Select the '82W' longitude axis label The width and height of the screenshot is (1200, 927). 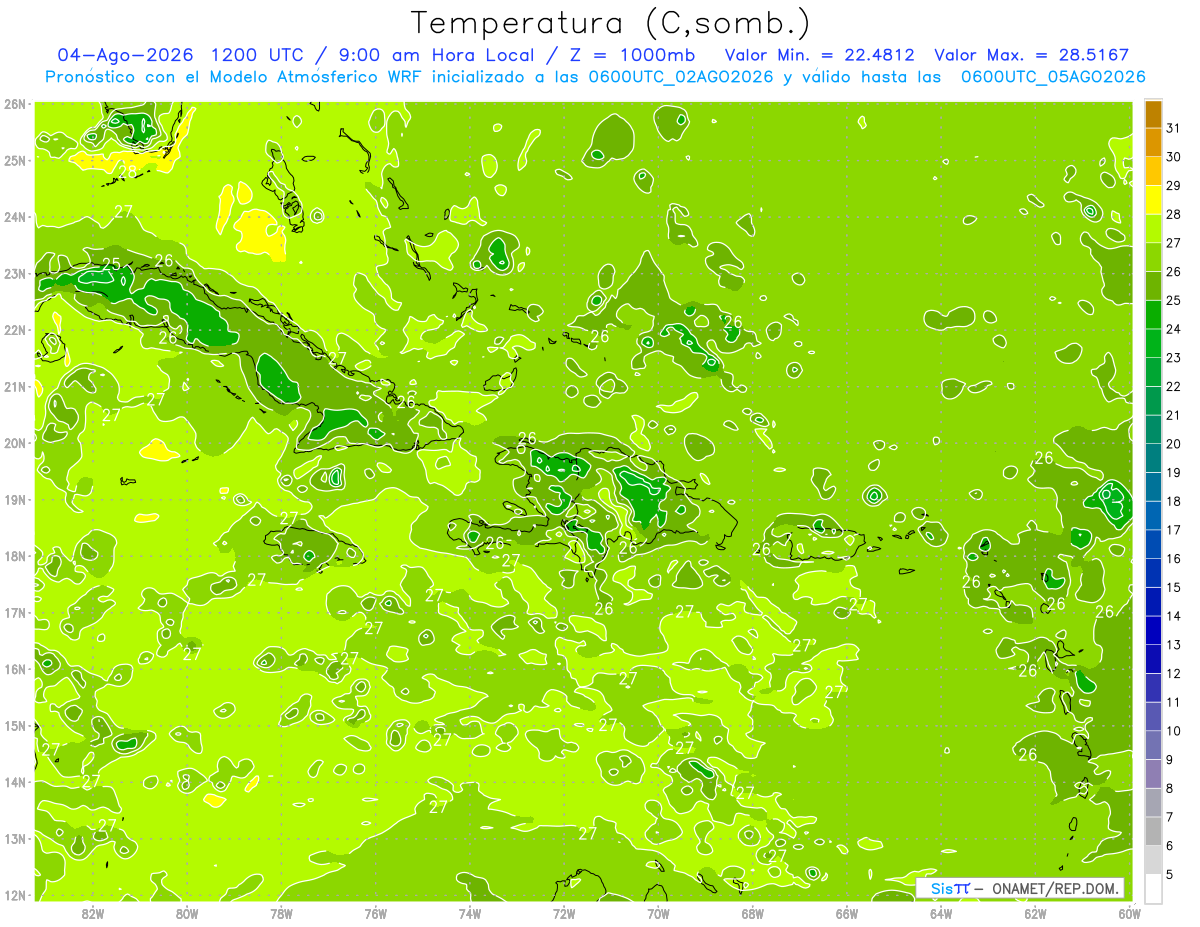93,912
